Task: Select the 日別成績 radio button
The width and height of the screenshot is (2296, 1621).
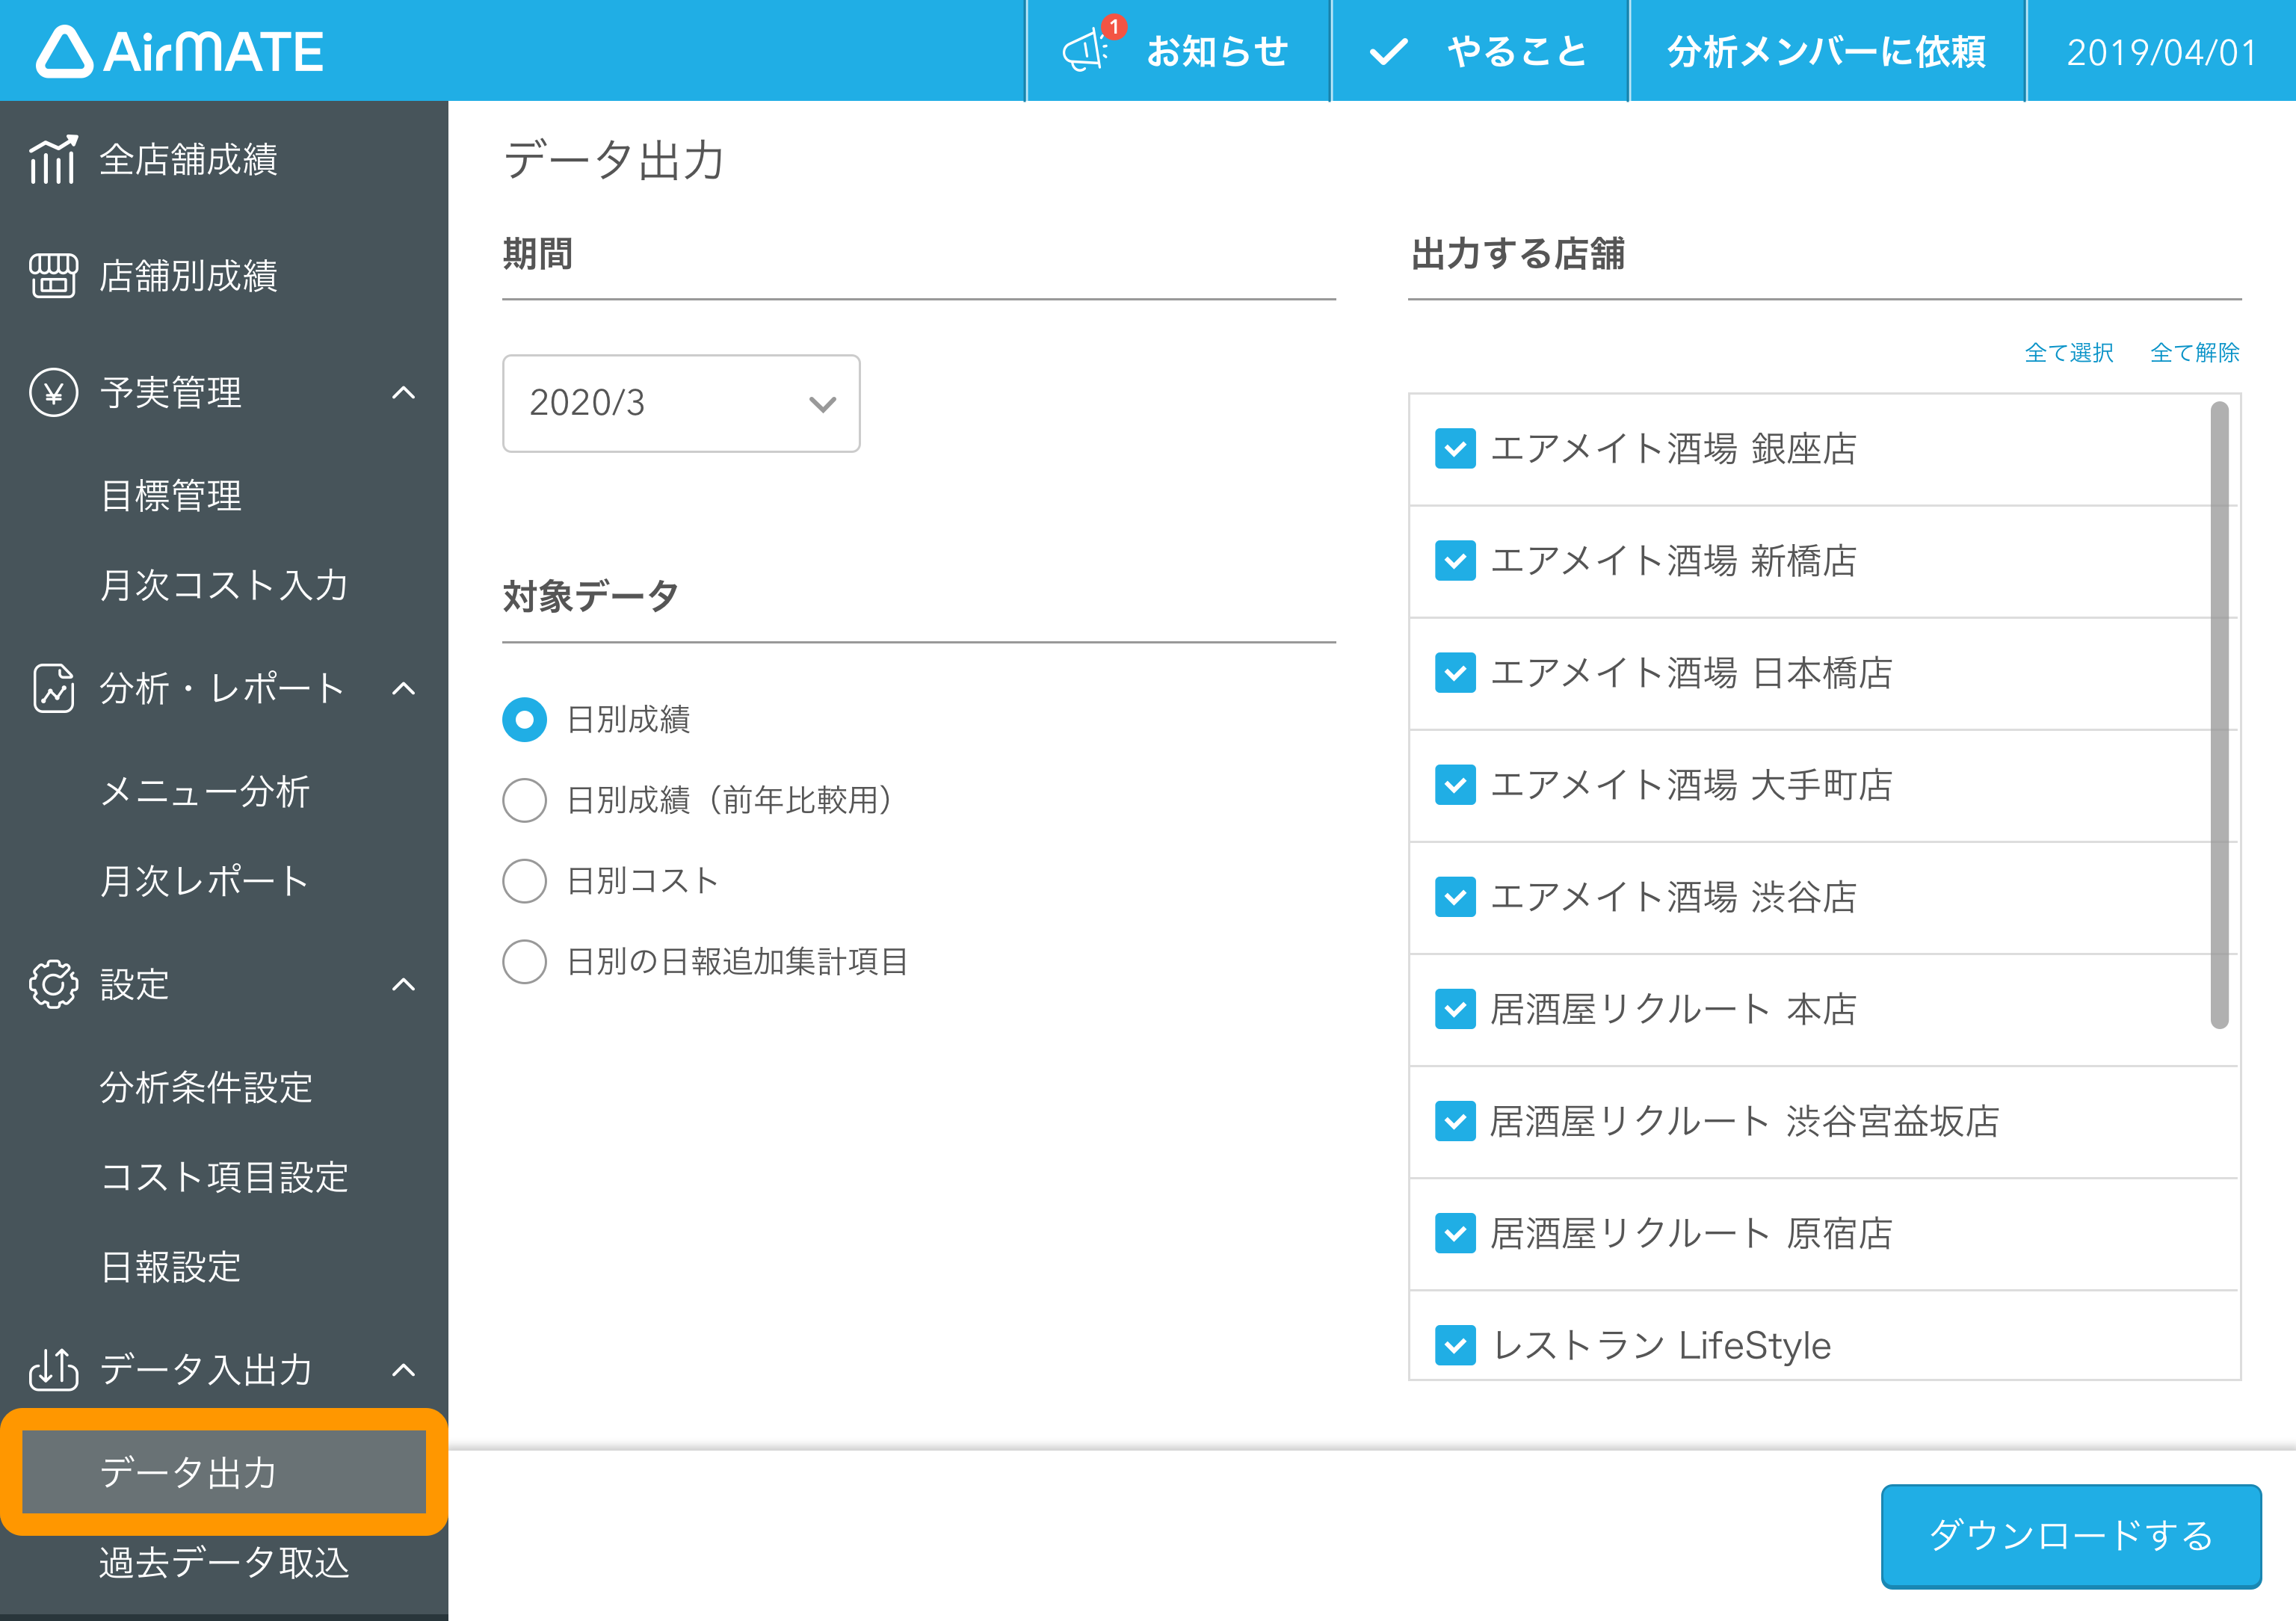Action: [524, 719]
